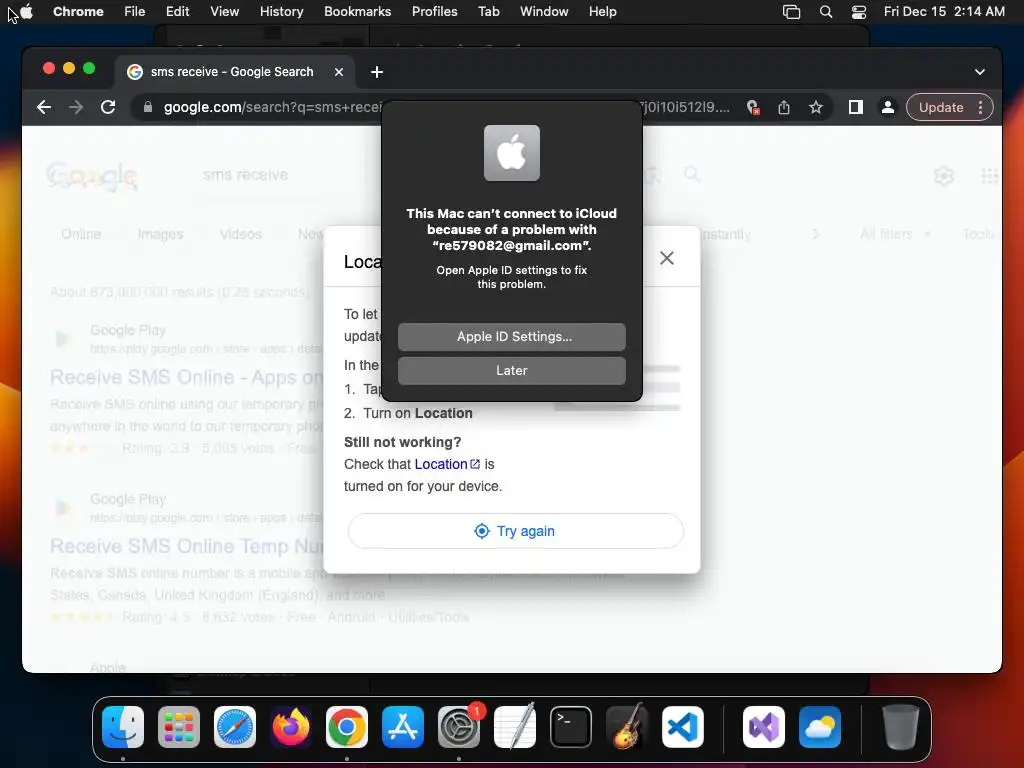Click the Chrome icon in the dock
This screenshot has height=768, width=1024.
tap(347, 727)
